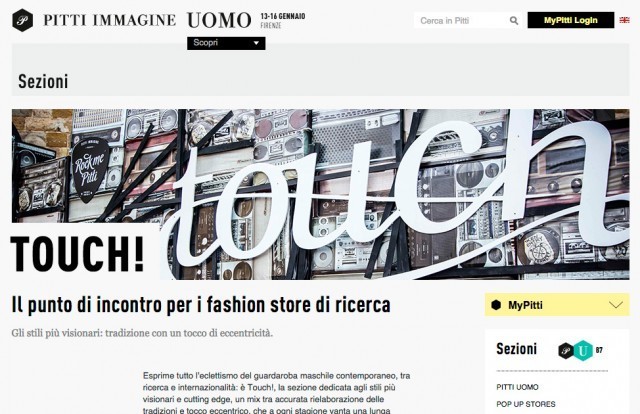Viewport: 640px width, 414px height.
Task: Expand the yellow MyPitti panel chevron
Action: (x=616, y=305)
